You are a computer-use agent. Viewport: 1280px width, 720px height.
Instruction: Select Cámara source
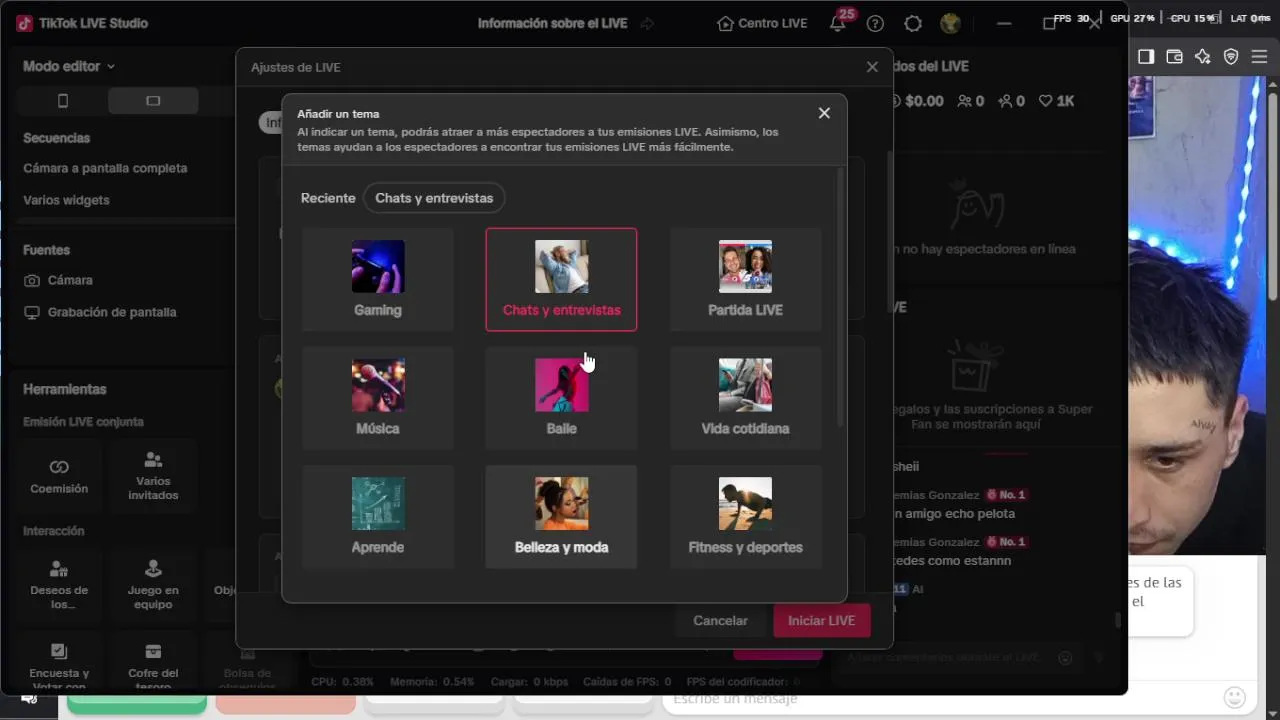[x=58, y=281]
